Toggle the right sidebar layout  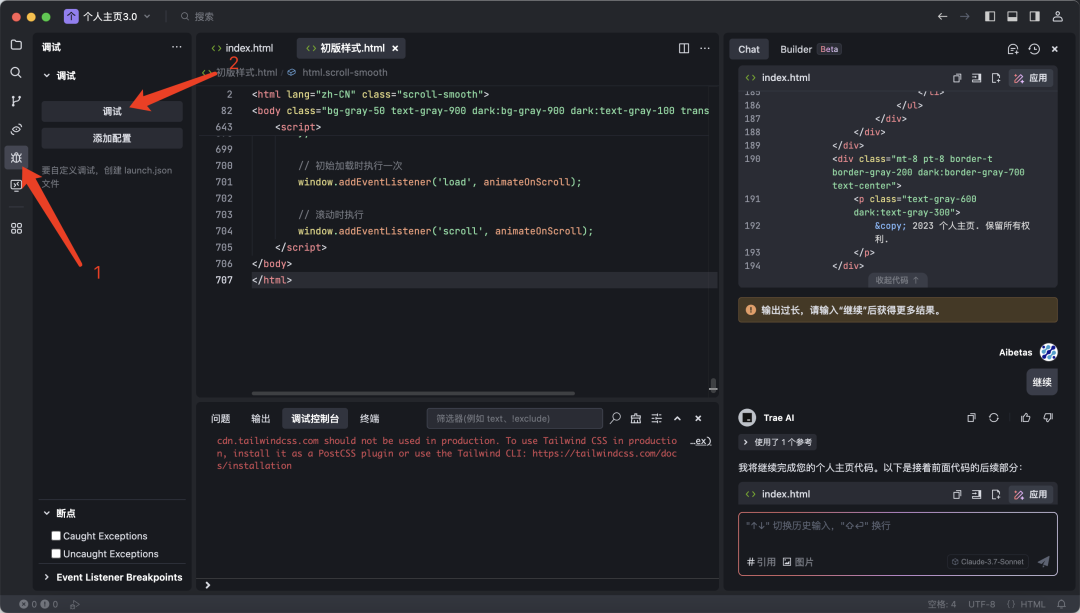coord(1034,17)
